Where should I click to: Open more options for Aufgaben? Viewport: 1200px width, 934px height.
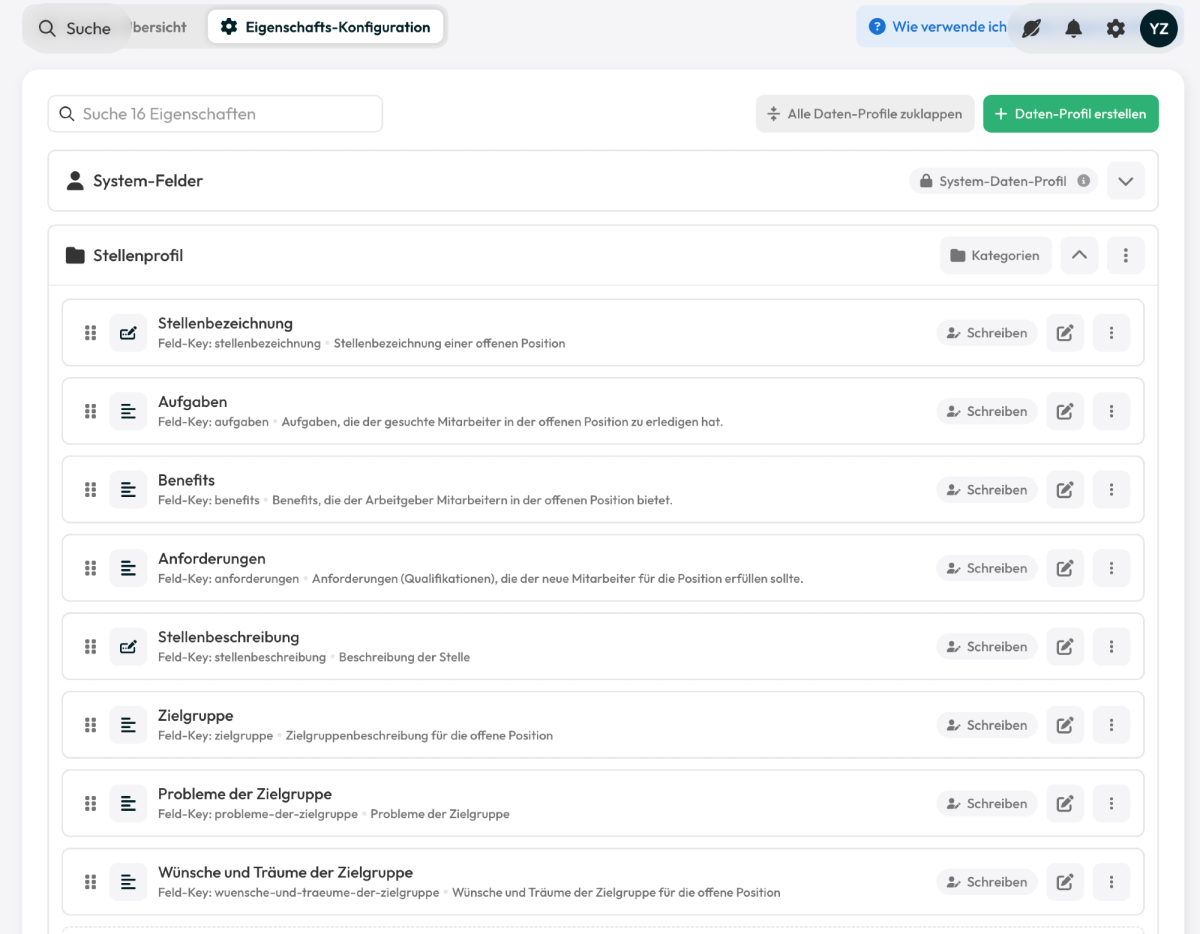[1111, 411]
